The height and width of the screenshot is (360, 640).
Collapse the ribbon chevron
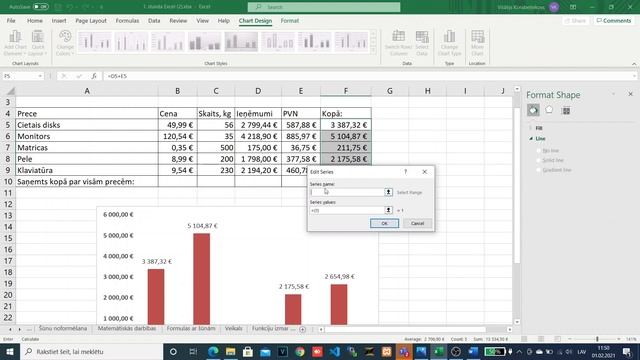click(x=634, y=64)
